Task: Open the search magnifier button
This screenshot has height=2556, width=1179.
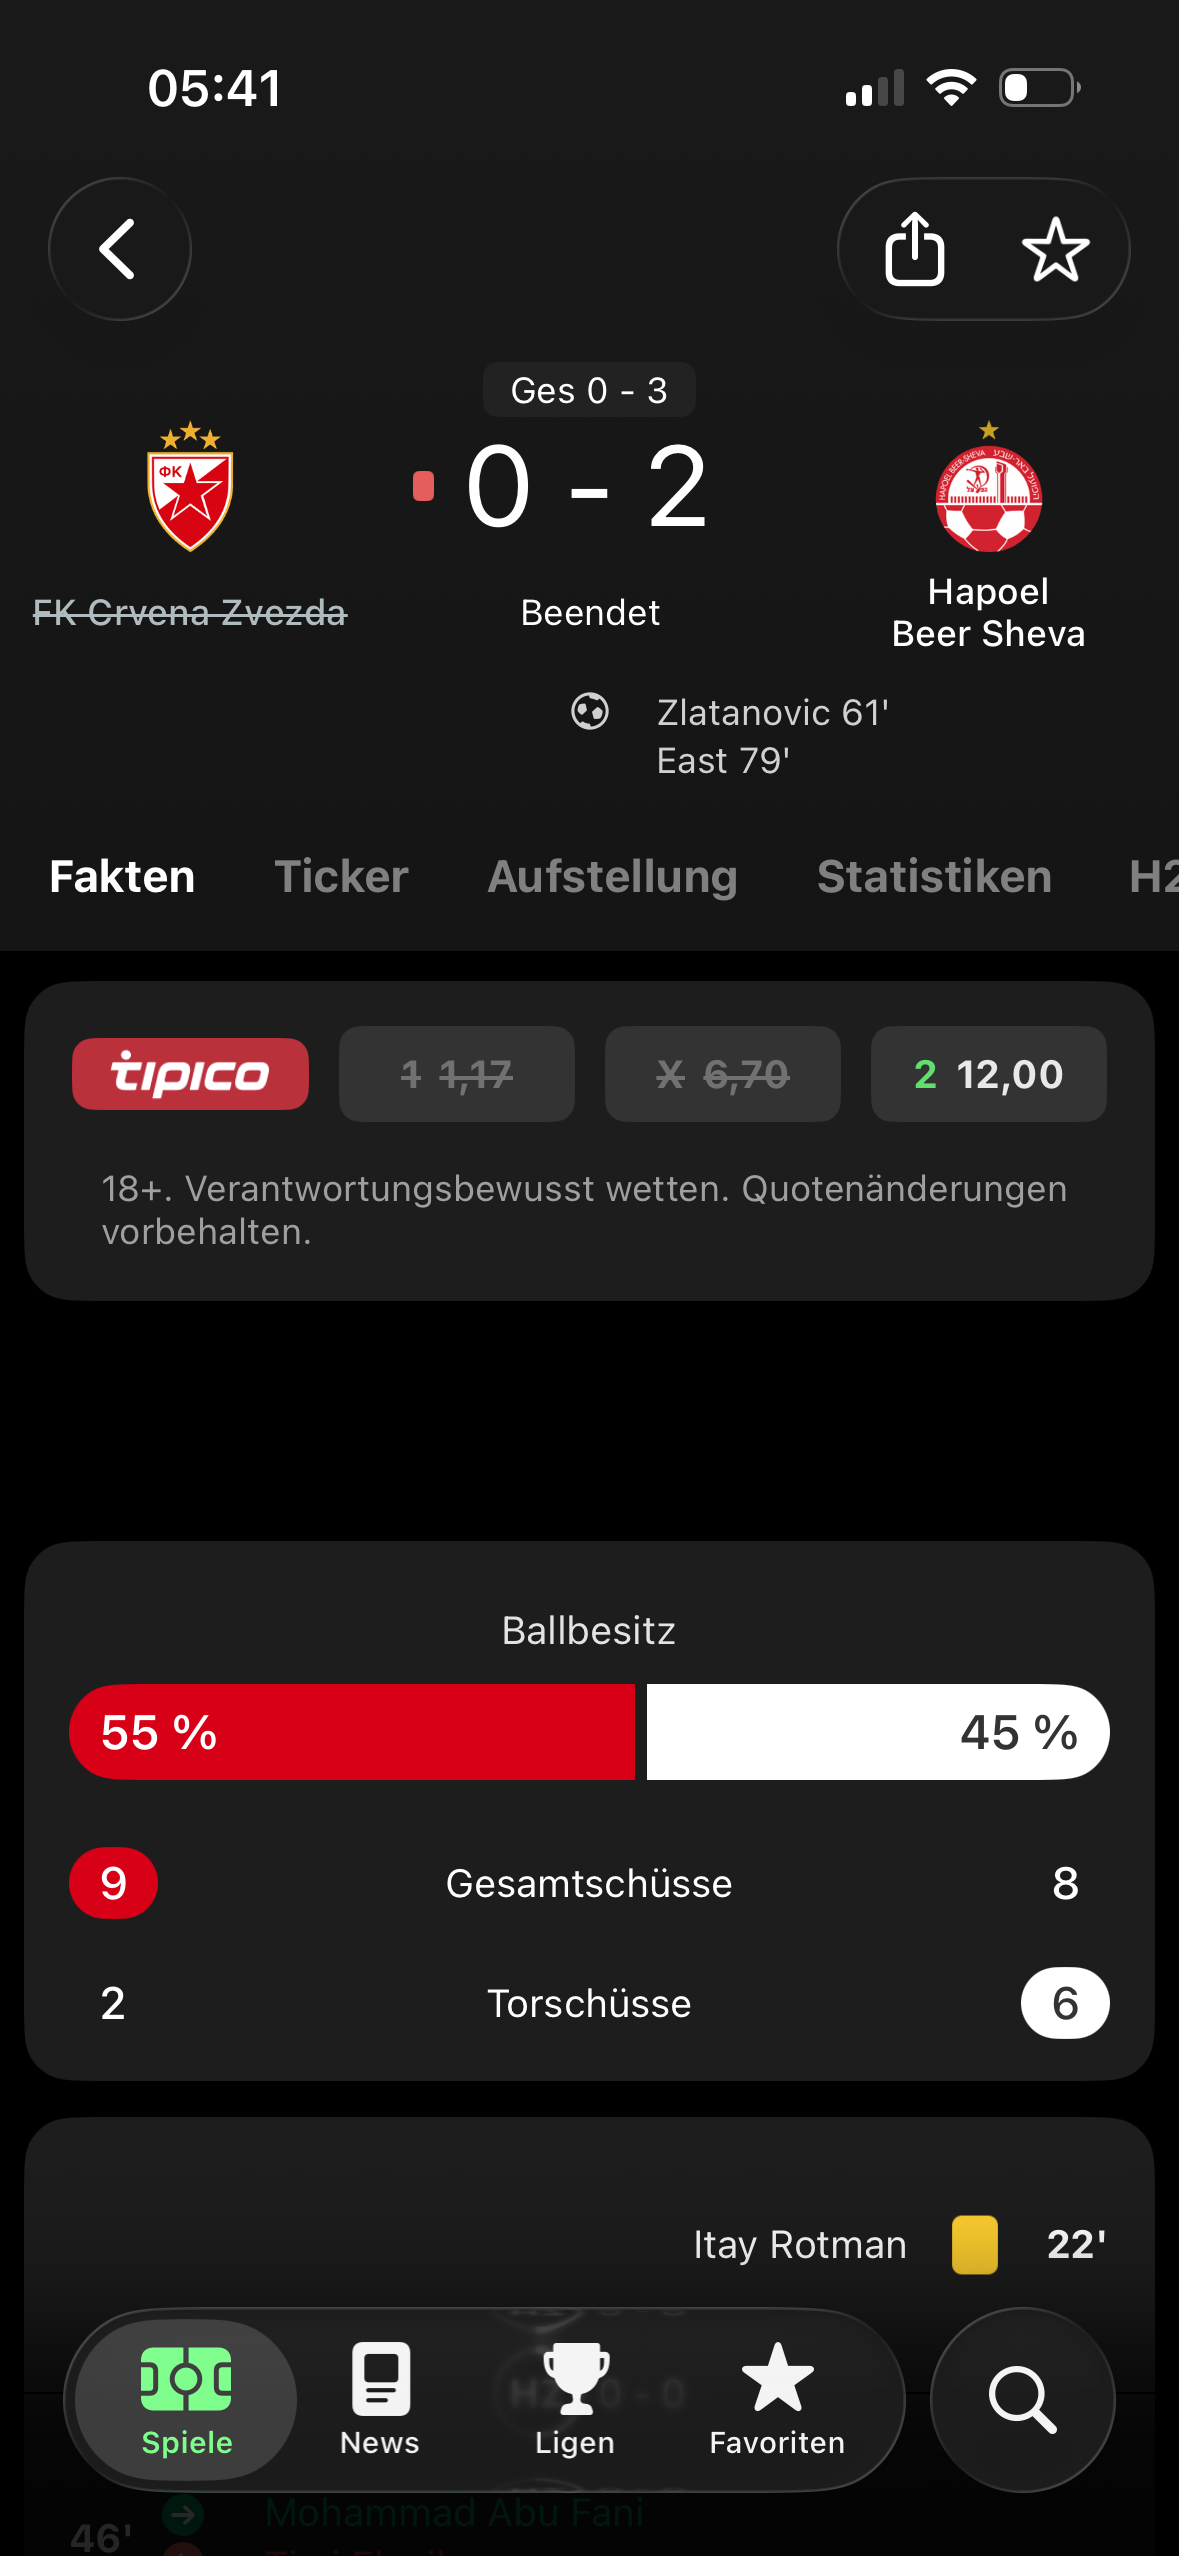Action: point(1022,2399)
